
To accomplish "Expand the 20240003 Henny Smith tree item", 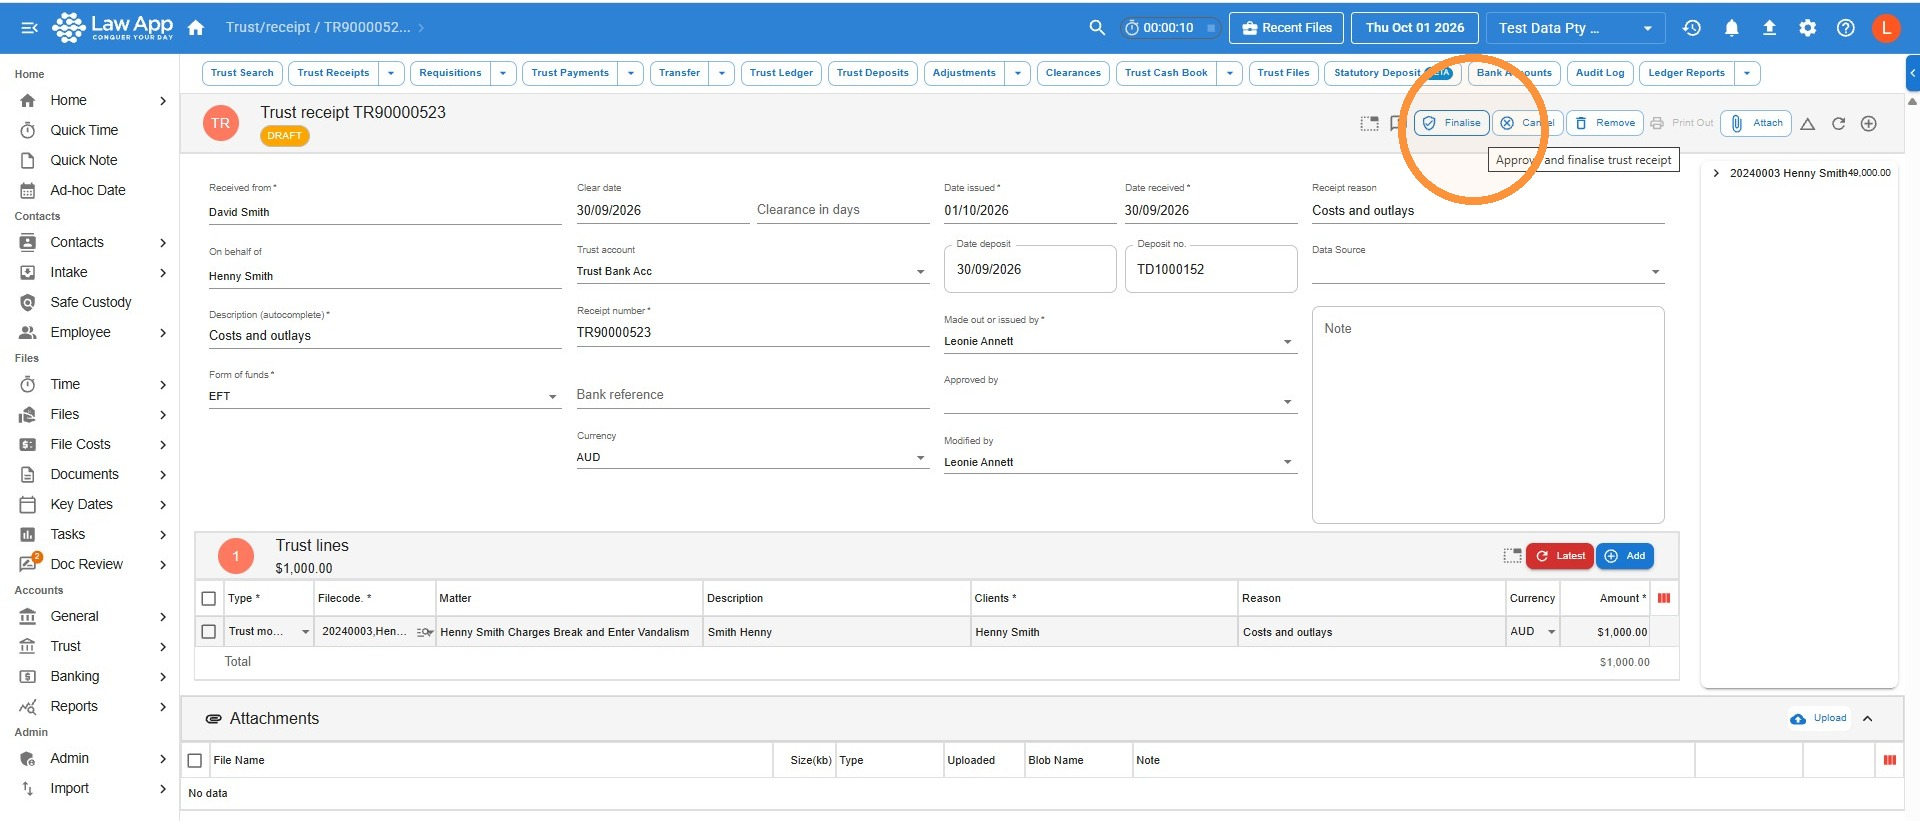I will click(x=1716, y=173).
